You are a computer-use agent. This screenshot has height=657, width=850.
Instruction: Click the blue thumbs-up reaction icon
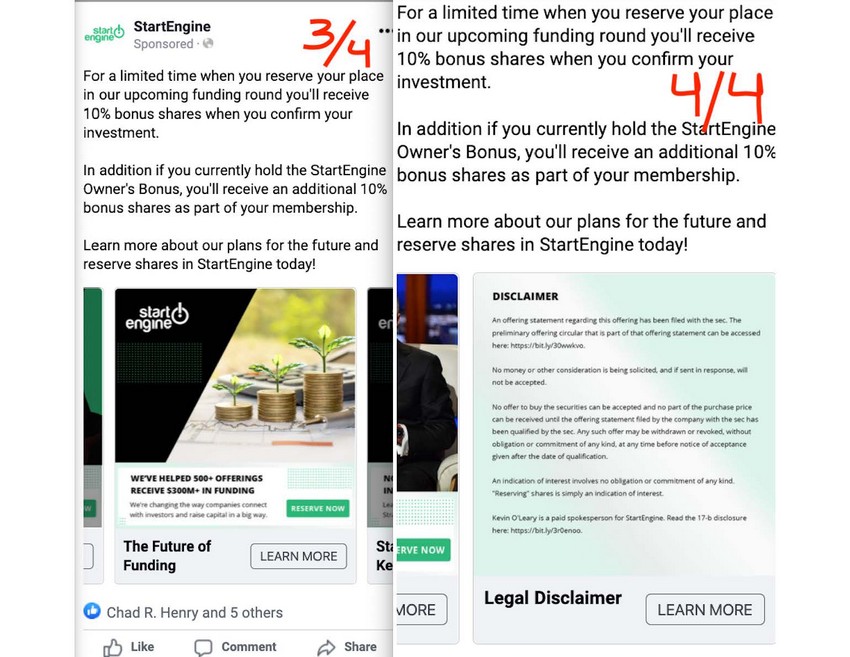[x=92, y=611]
